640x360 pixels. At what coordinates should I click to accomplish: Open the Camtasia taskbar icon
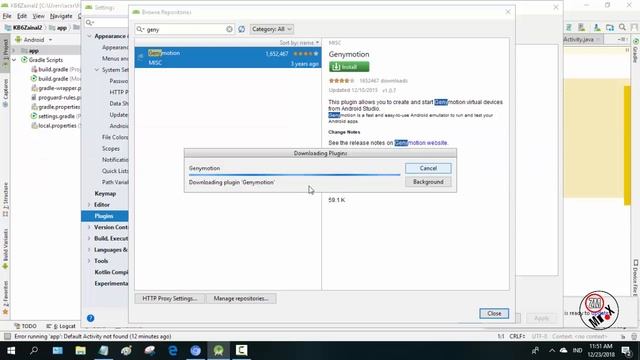241,351
